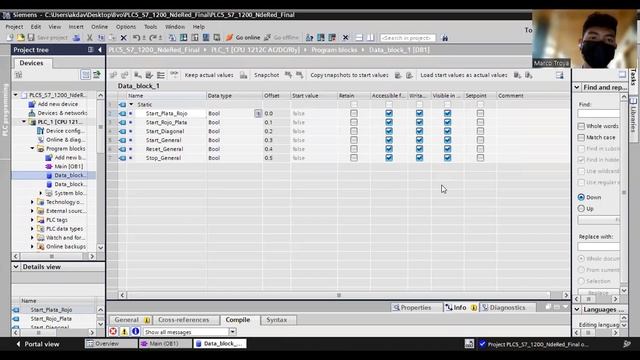The height and width of the screenshot is (360, 640).
Task: Expand the Technology objects folder
Action: (x=32, y=202)
